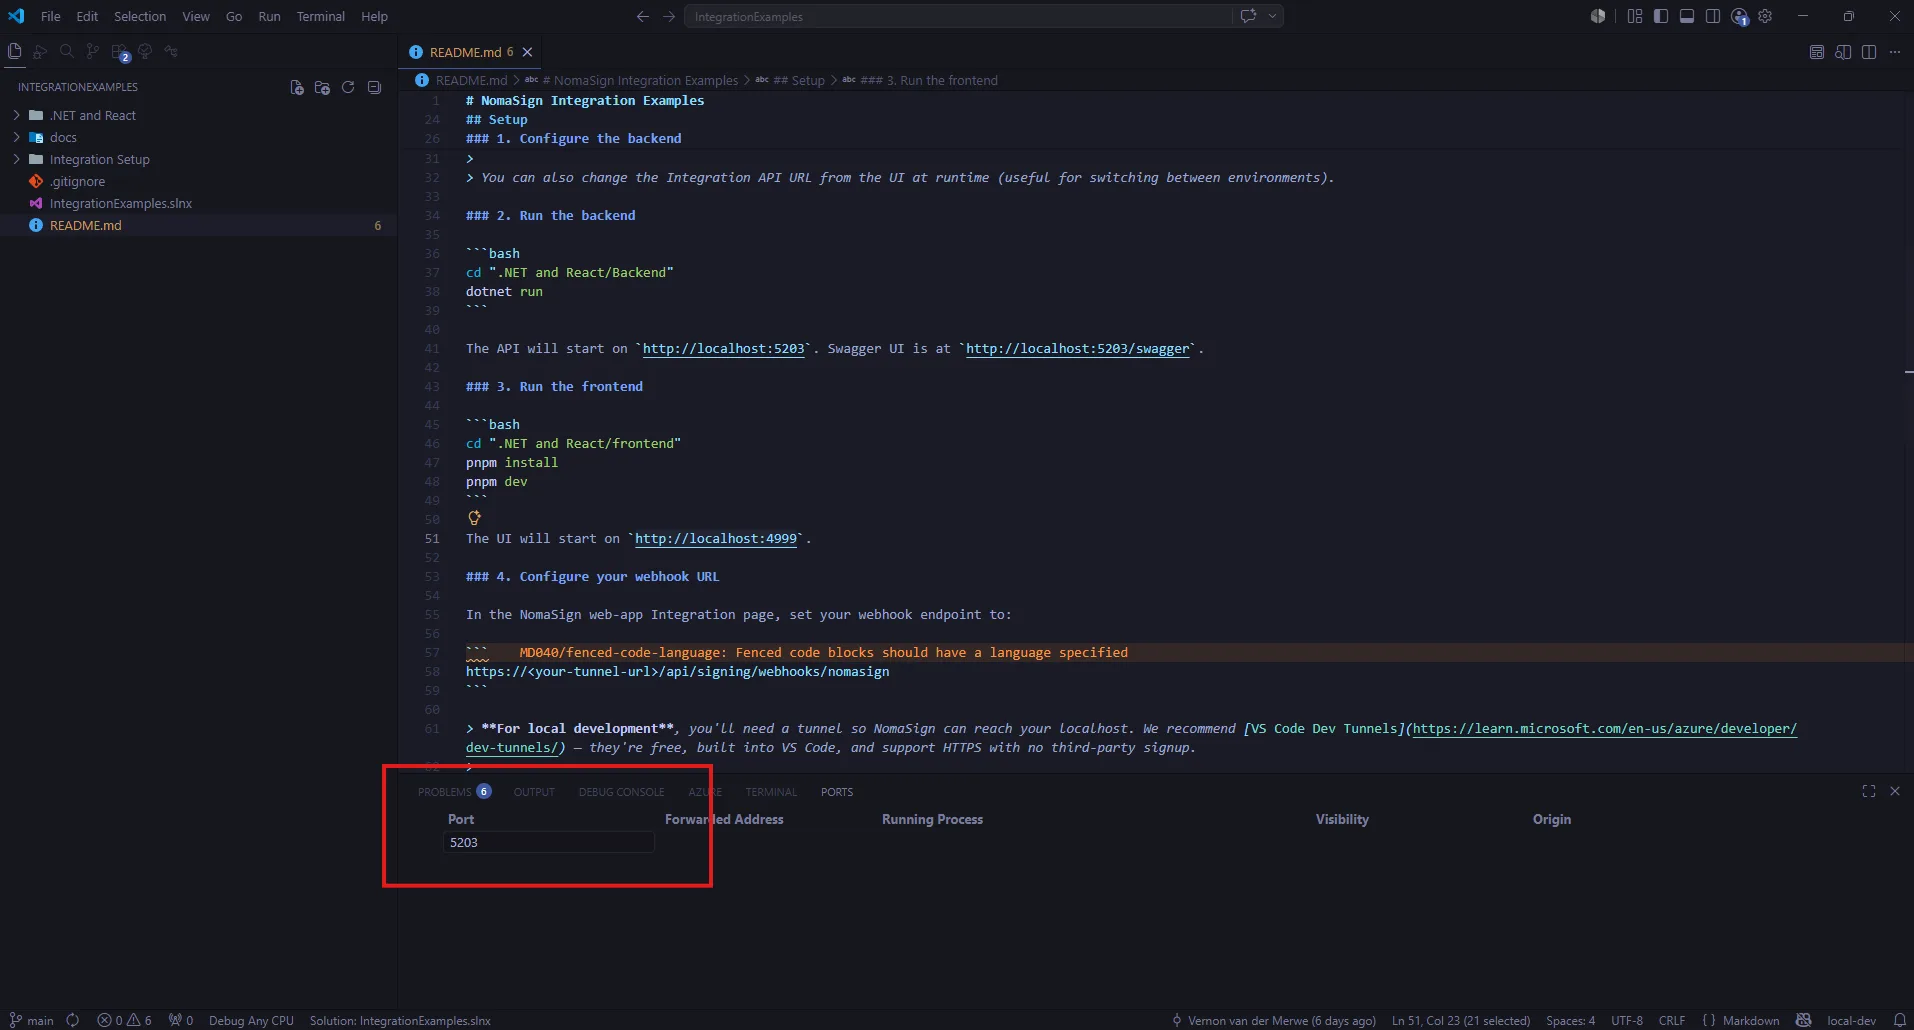Switch to the DEBUG CONSOLE tab

click(x=621, y=791)
